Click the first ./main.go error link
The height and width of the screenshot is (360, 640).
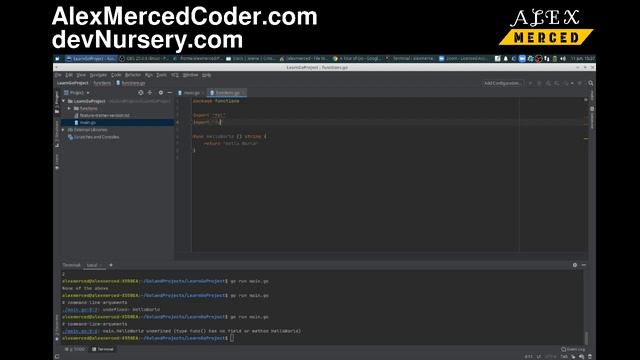(x=80, y=310)
